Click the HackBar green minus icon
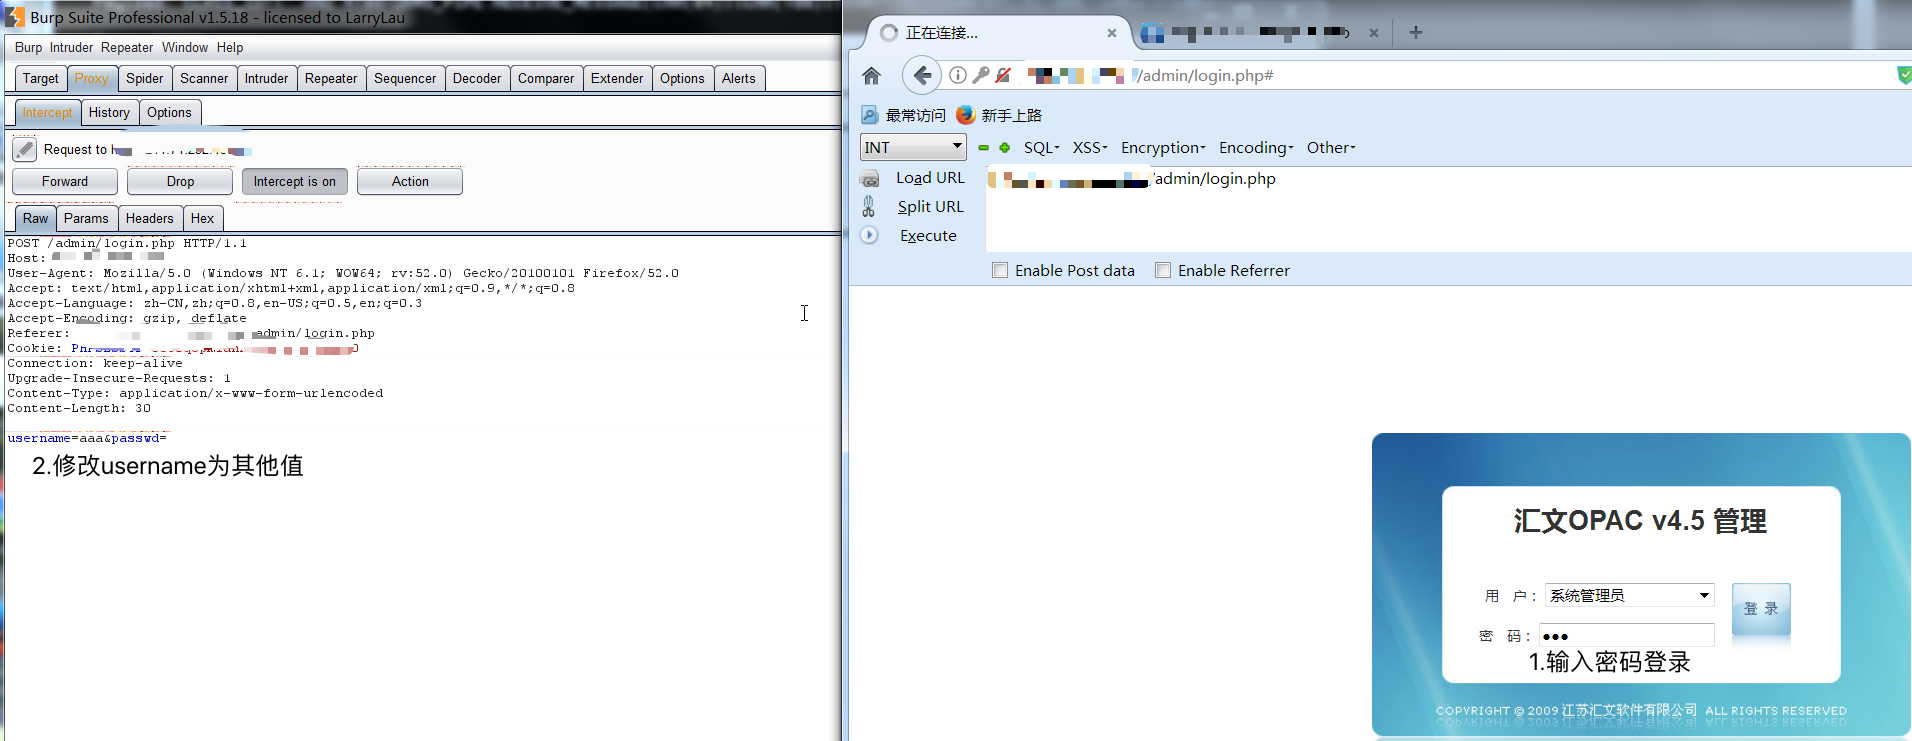 pos(984,147)
